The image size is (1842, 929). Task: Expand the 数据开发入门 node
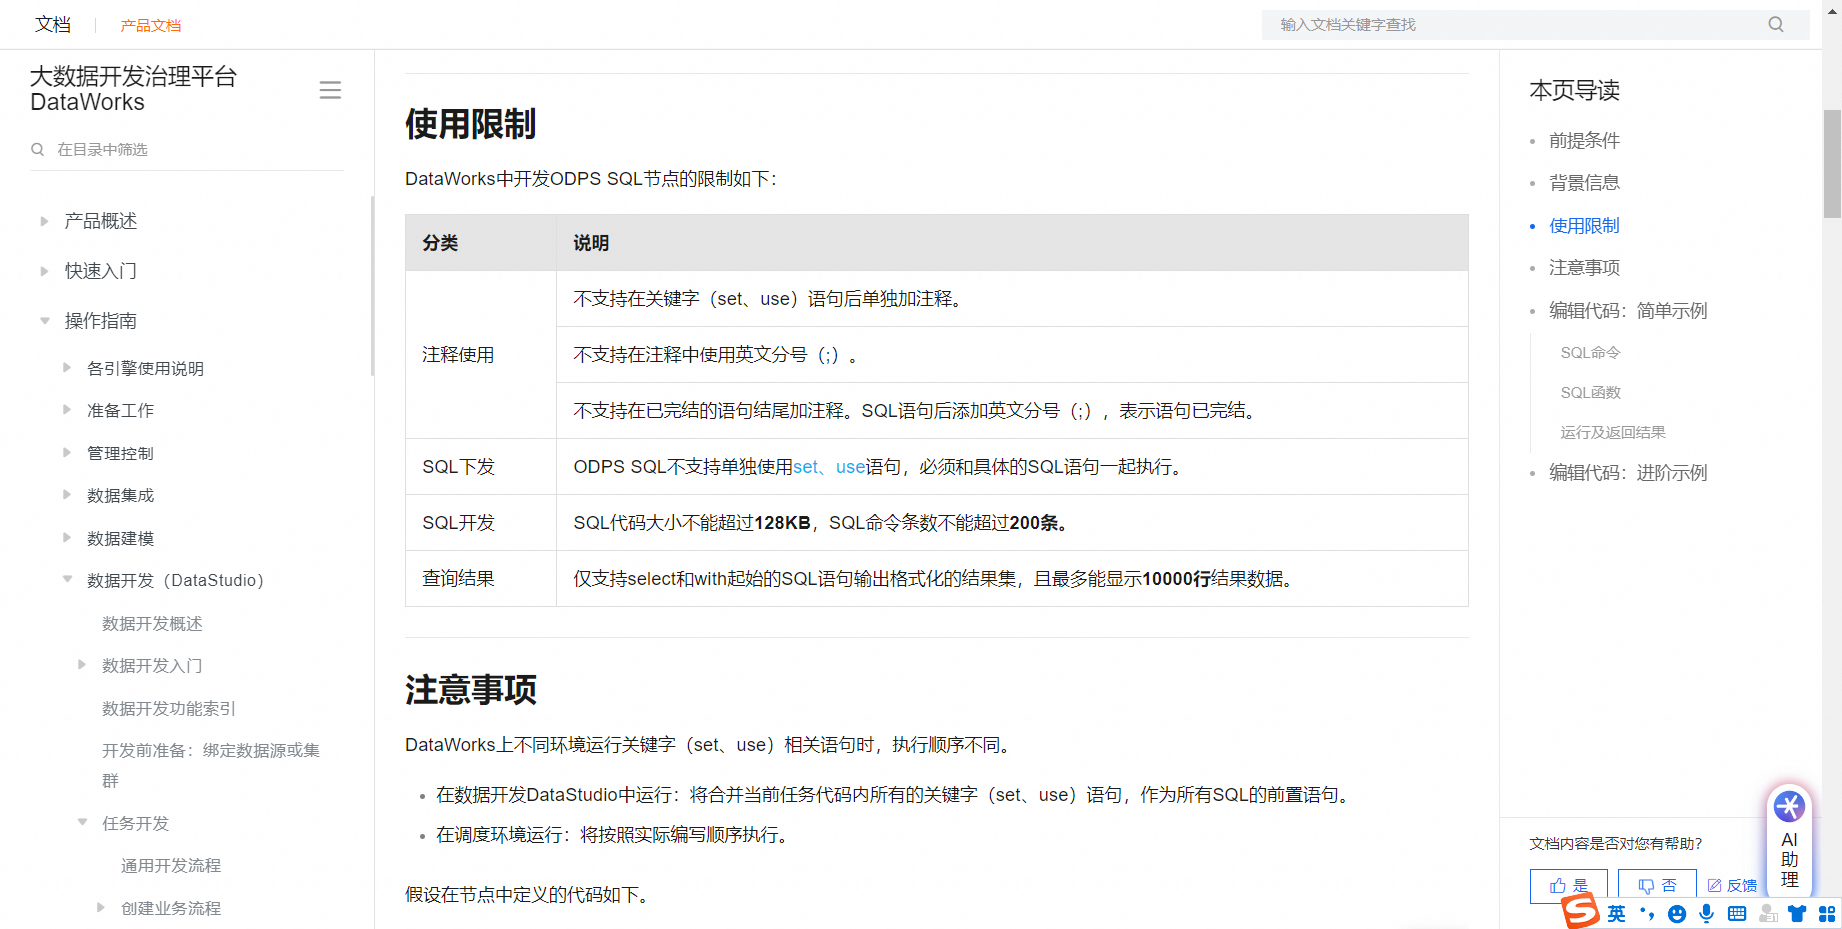click(82, 665)
